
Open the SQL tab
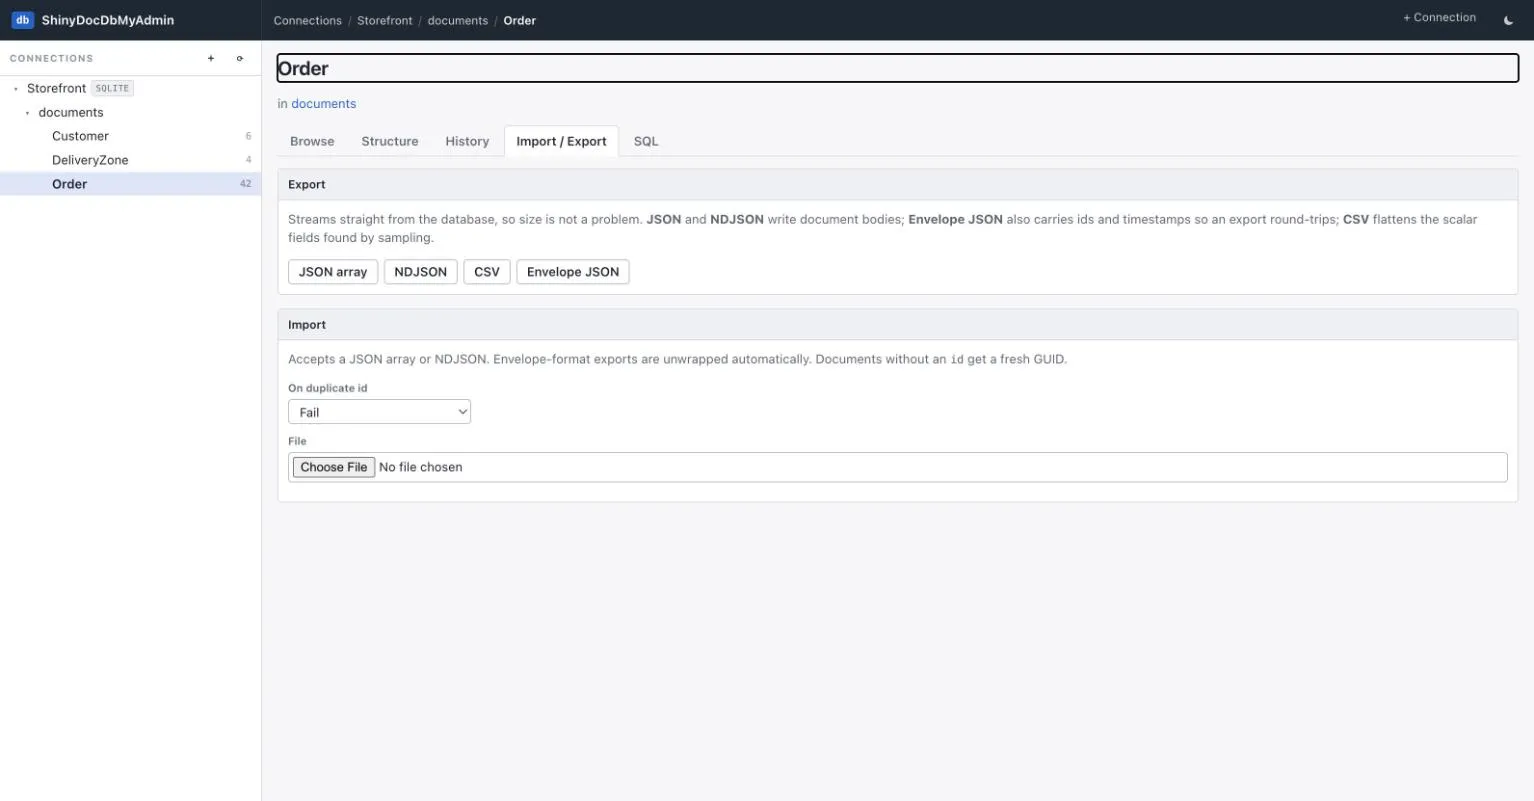[x=646, y=141]
